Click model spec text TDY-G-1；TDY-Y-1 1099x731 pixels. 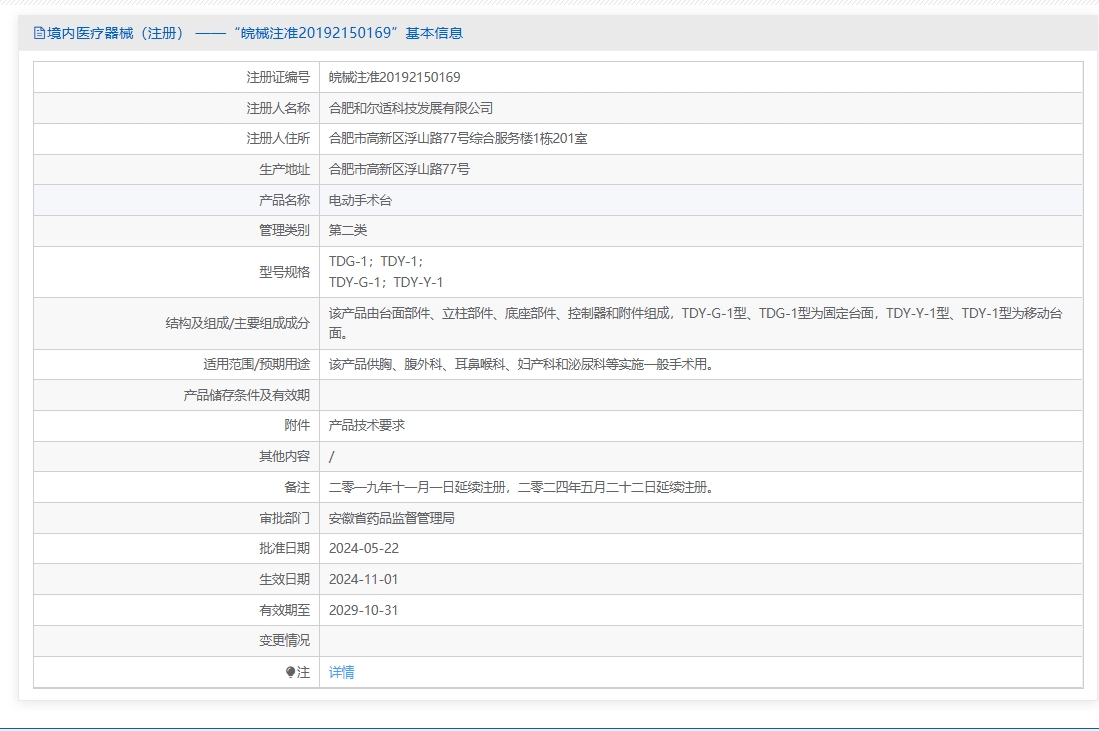coord(385,282)
